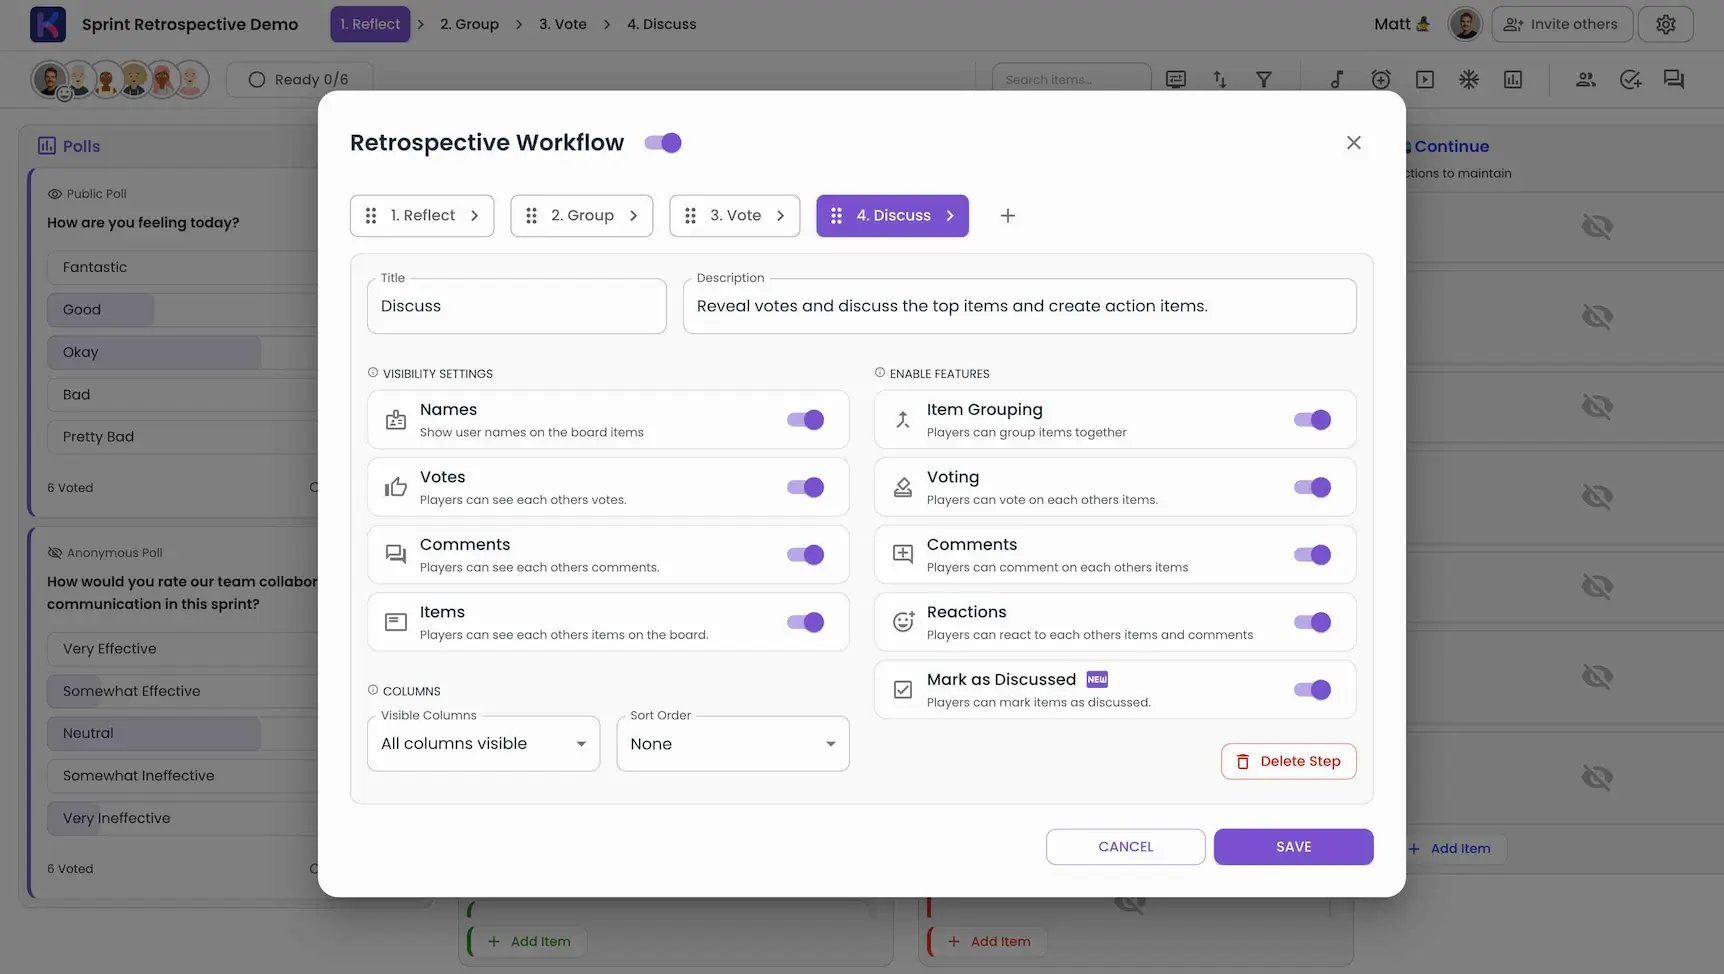Click the comment view icon next to search
The width and height of the screenshot is (1724, 974).
(x=1176, y=79)
